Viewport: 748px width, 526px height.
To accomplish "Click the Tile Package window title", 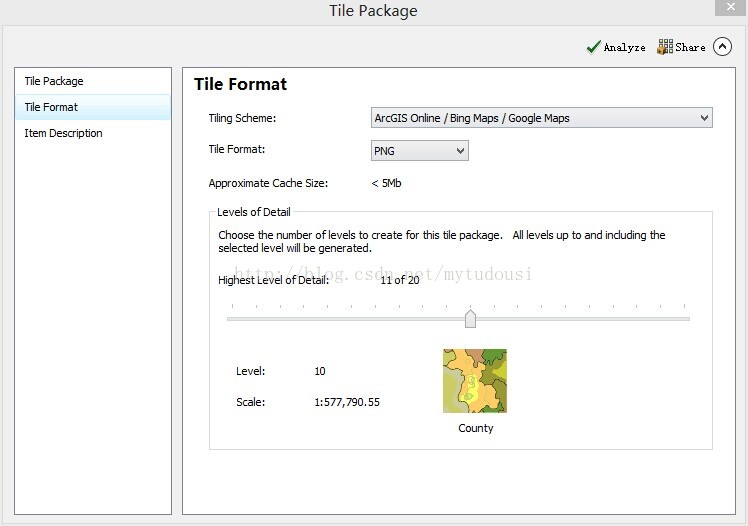I will [x=373, y=10].
